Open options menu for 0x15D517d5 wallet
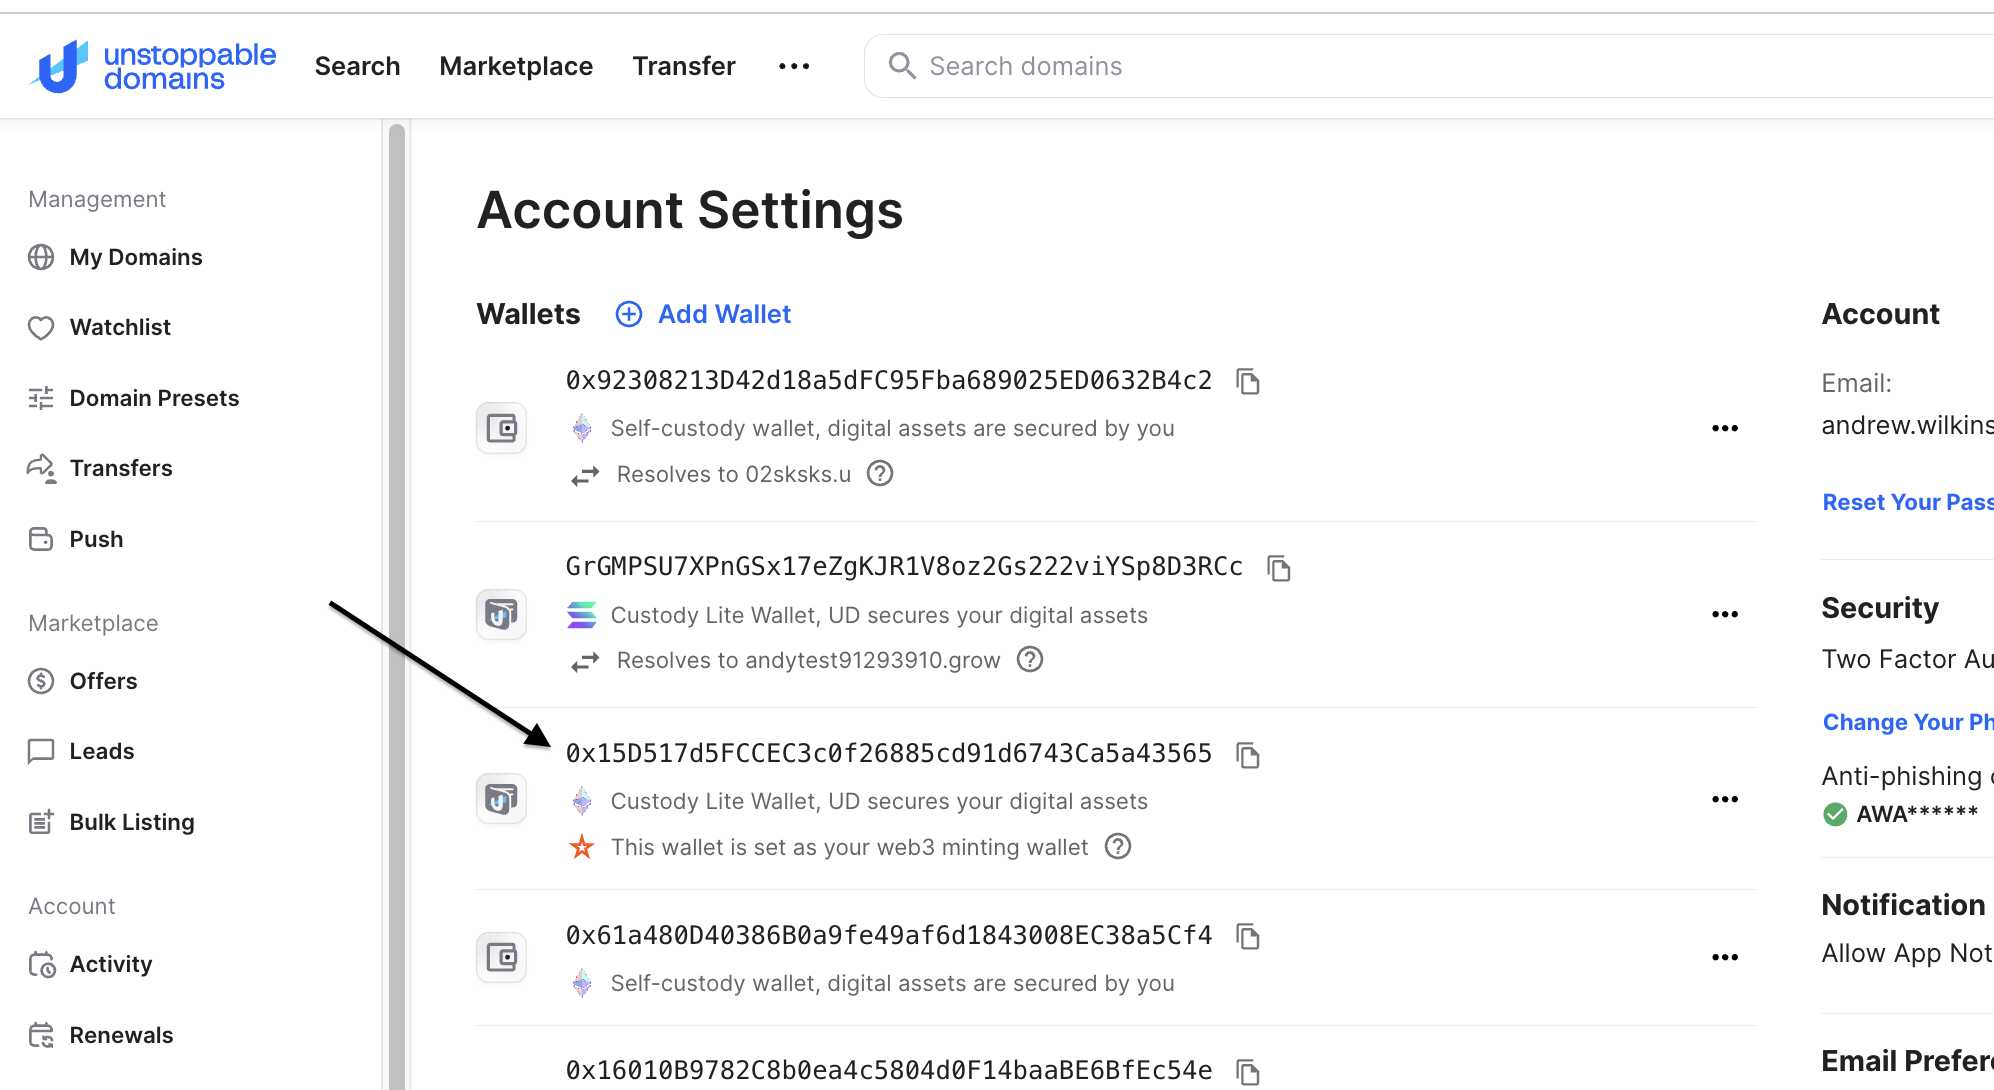The image size is (1994, 1090). (1725, 799)
